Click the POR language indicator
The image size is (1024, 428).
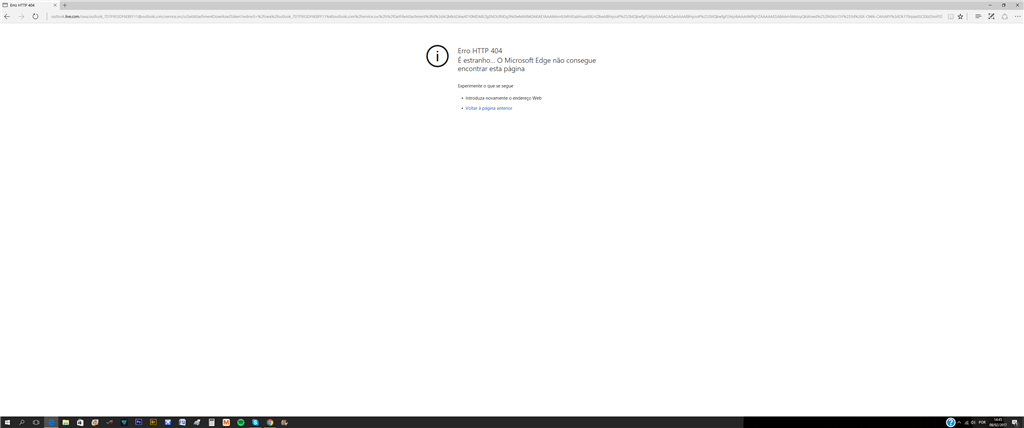[982, 423]
